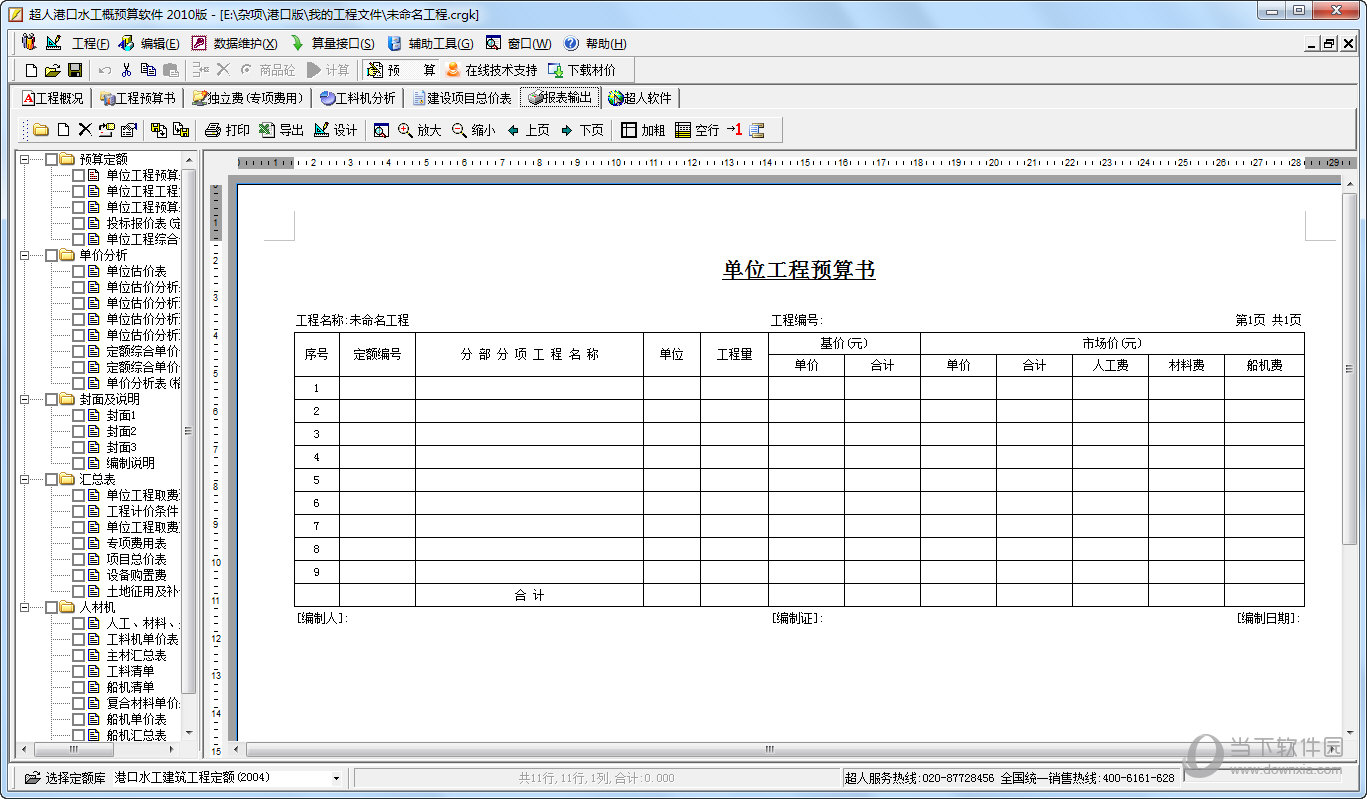Check the 项目总价表 checkbox
1367x799 pixels.
78,559
